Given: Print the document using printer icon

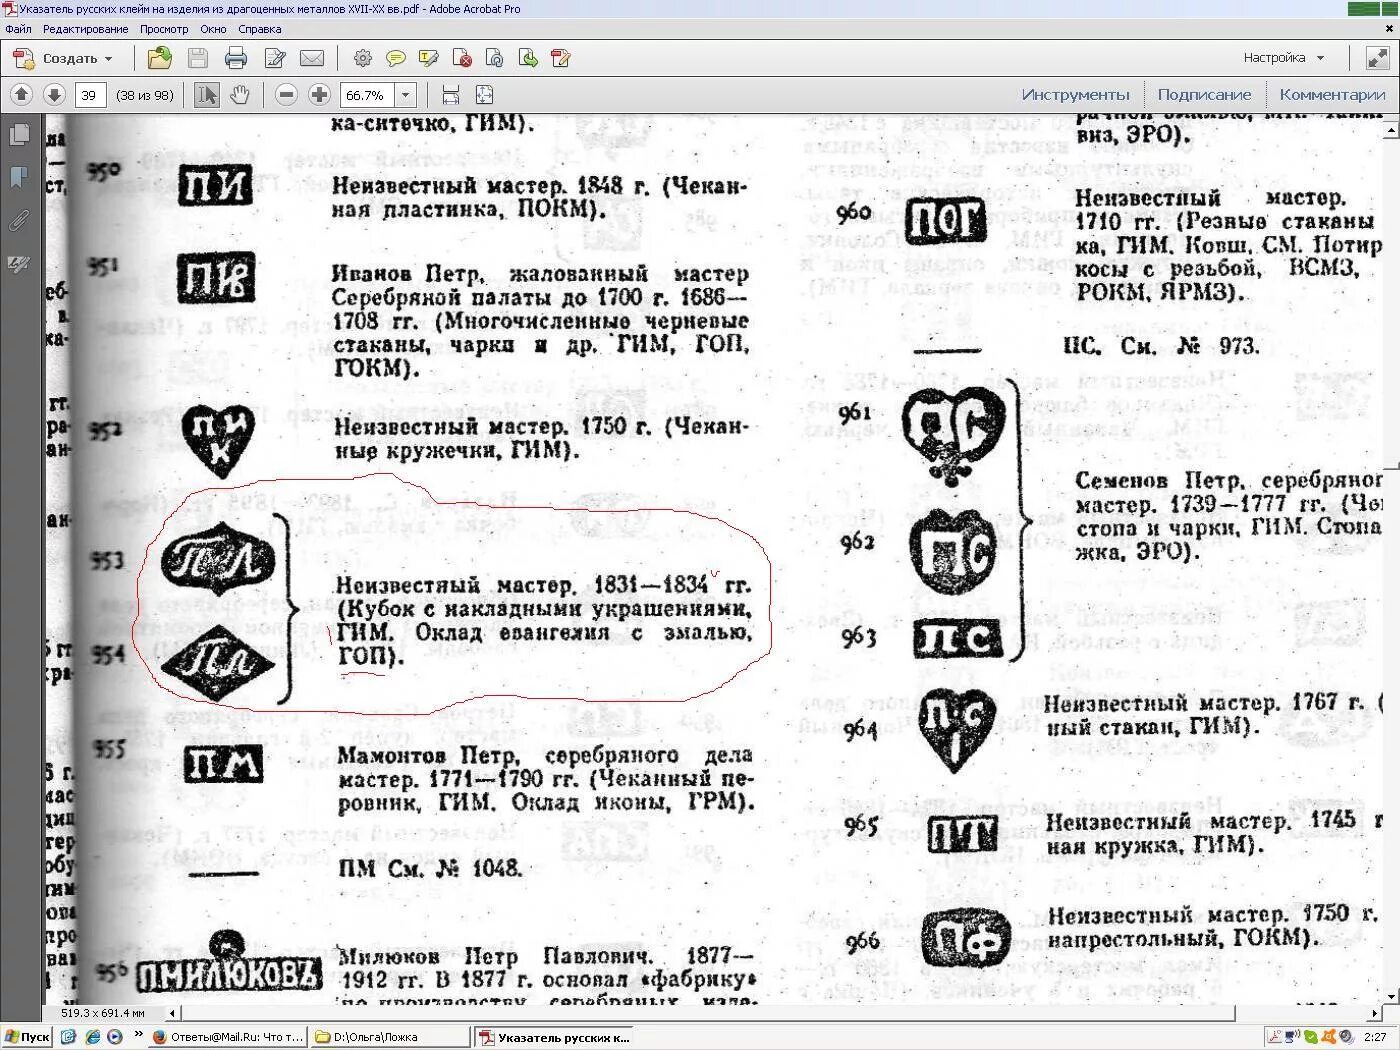Looking at the screenshot, I should pos(236,59).
